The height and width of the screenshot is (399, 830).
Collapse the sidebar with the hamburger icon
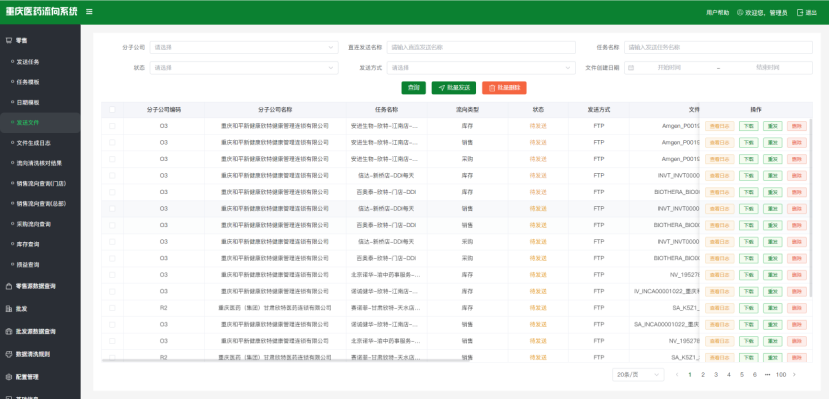pyautogui.click(x=89, y=12)
